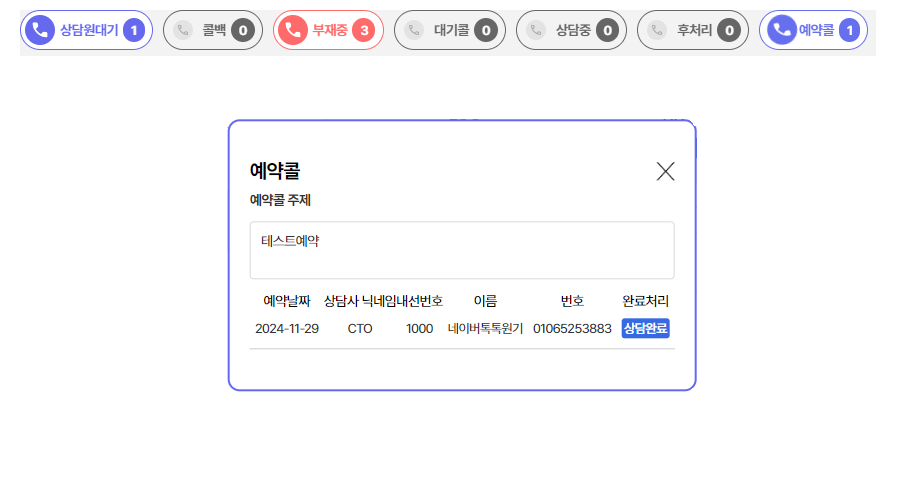This screenshot has width=909, height=496.
Task: Click the phone icon next to 후처리
Action: pos(657,30)
